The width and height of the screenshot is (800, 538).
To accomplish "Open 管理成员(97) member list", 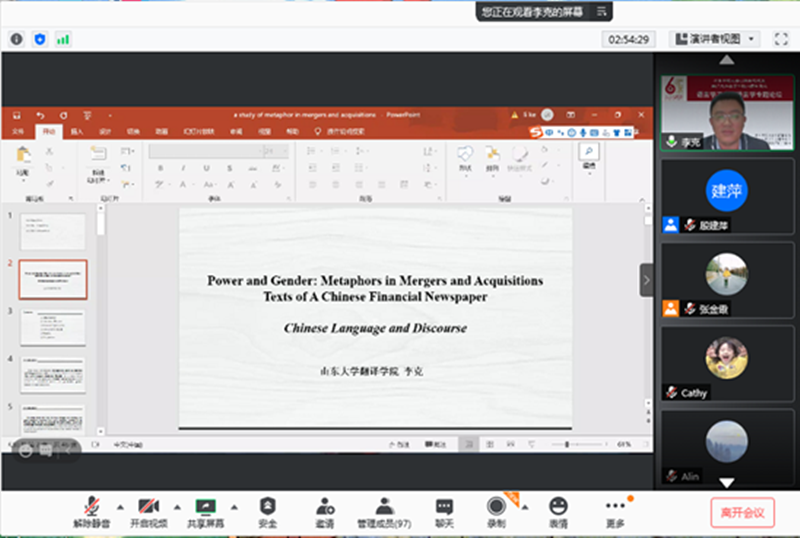I will tap(384, 512).
